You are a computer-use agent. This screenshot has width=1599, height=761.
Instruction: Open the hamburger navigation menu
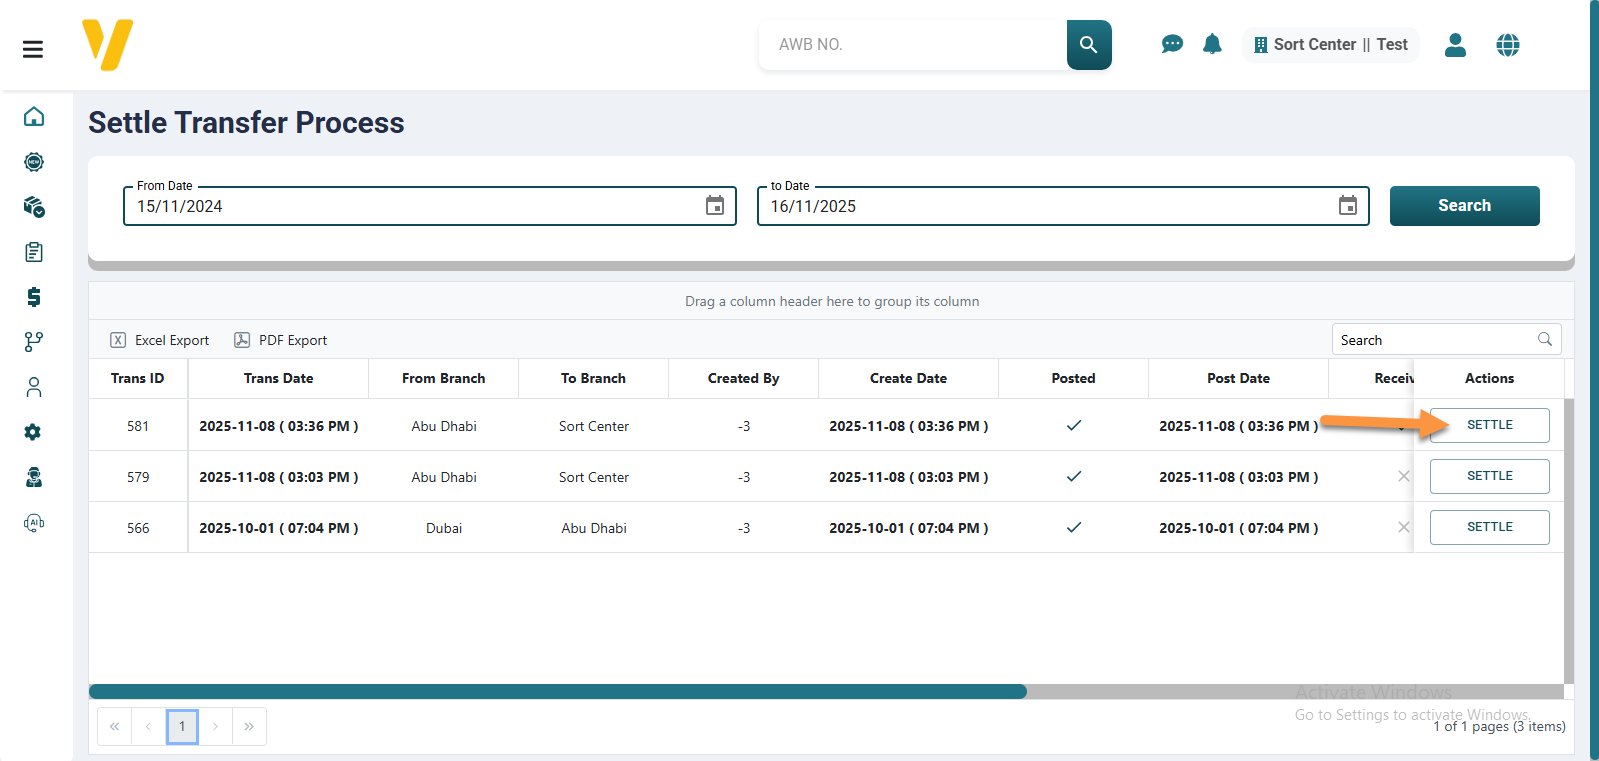(x=33, y=49)
